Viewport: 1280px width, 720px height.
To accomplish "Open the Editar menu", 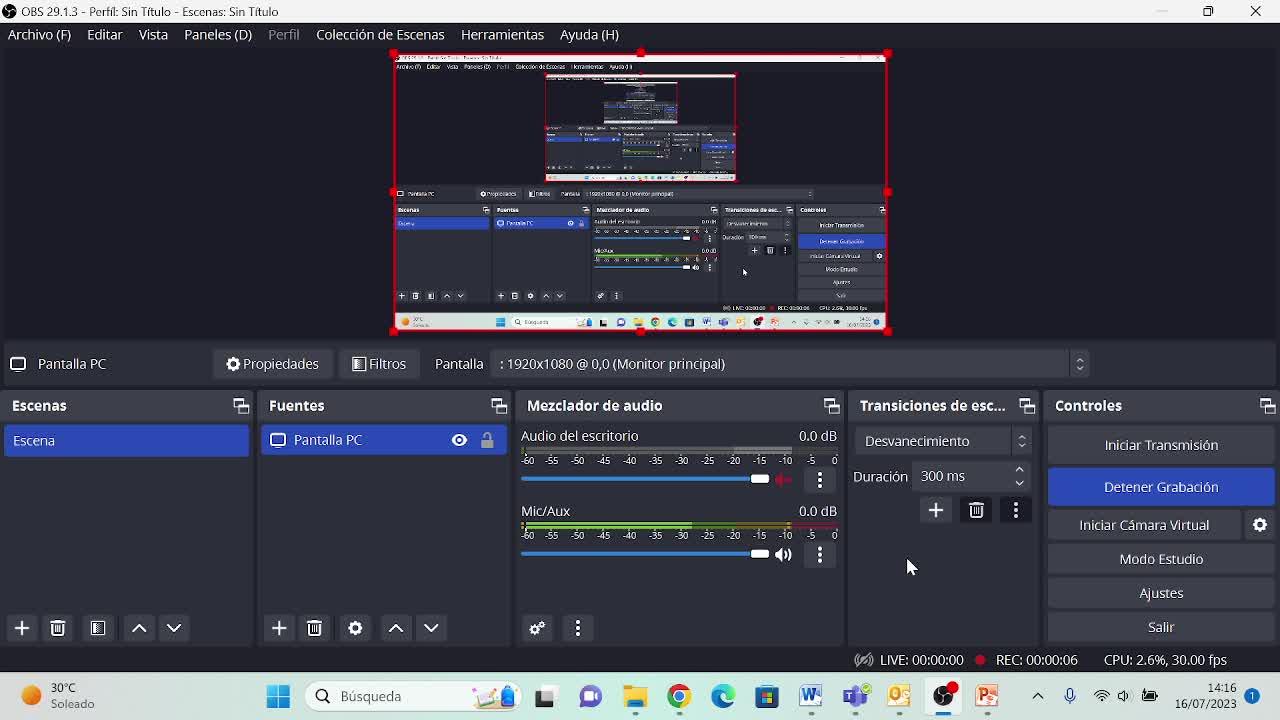I will pos(105,34).
